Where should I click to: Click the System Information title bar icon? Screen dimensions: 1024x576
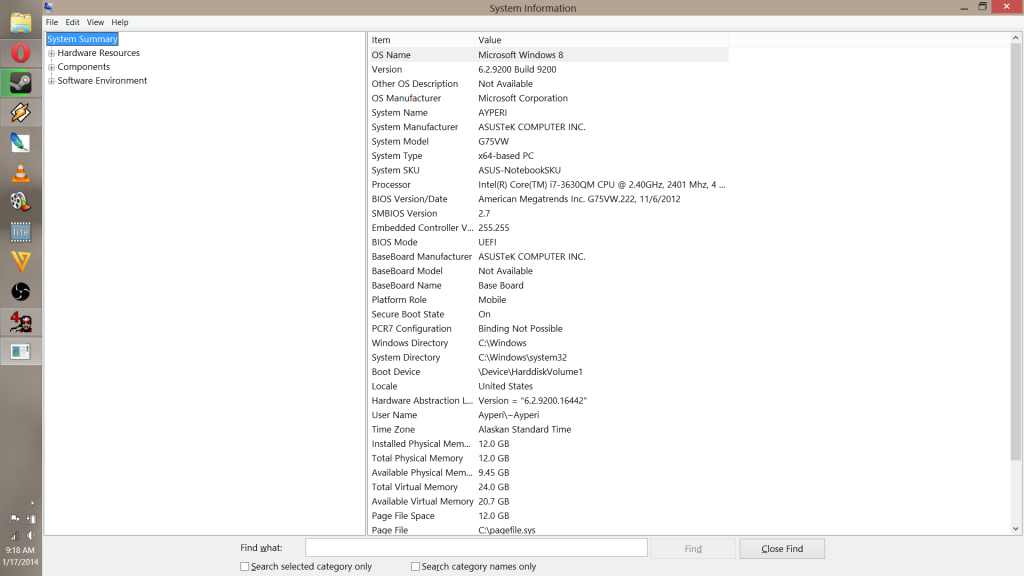click(x=48, y=7)
